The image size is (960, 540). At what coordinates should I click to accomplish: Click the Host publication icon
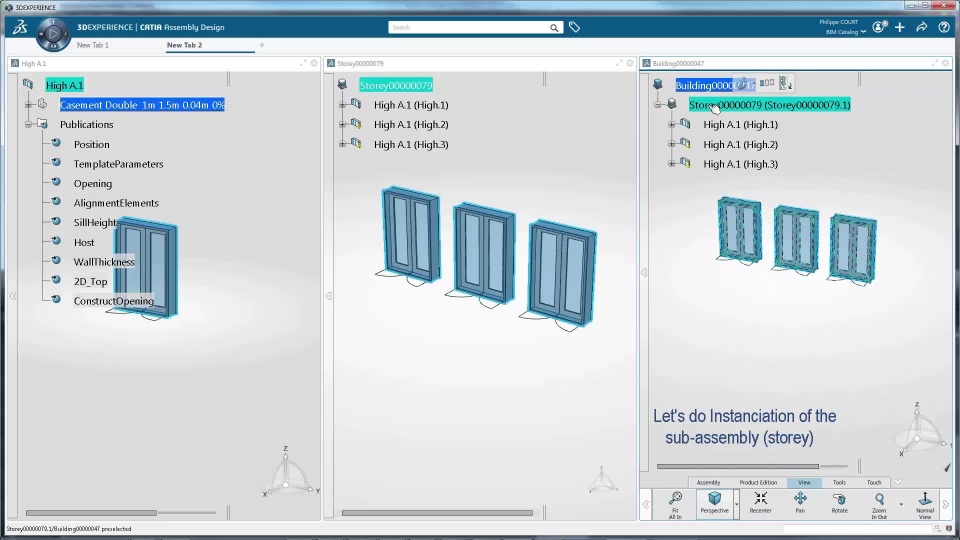coord(56,241)
